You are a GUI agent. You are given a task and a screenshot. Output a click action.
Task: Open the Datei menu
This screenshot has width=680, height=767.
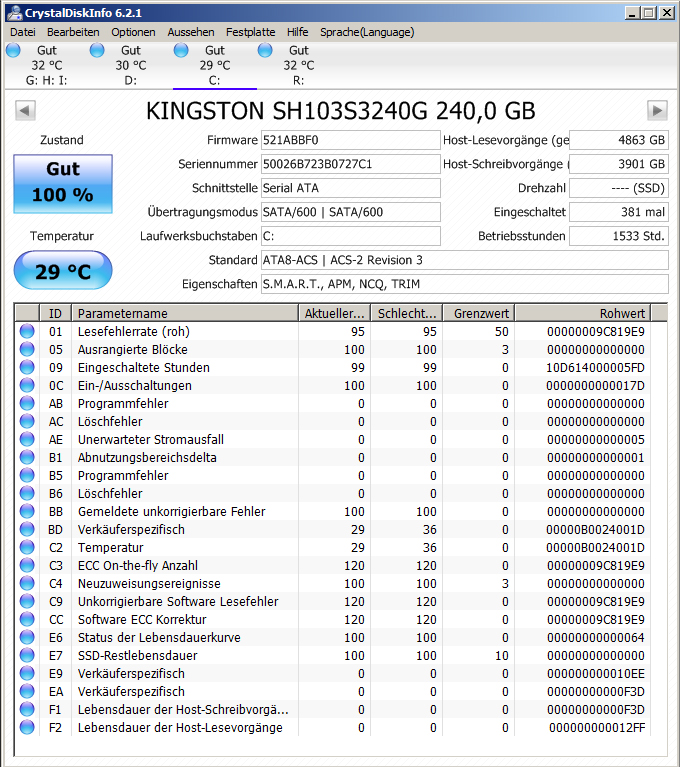(23, 32)
